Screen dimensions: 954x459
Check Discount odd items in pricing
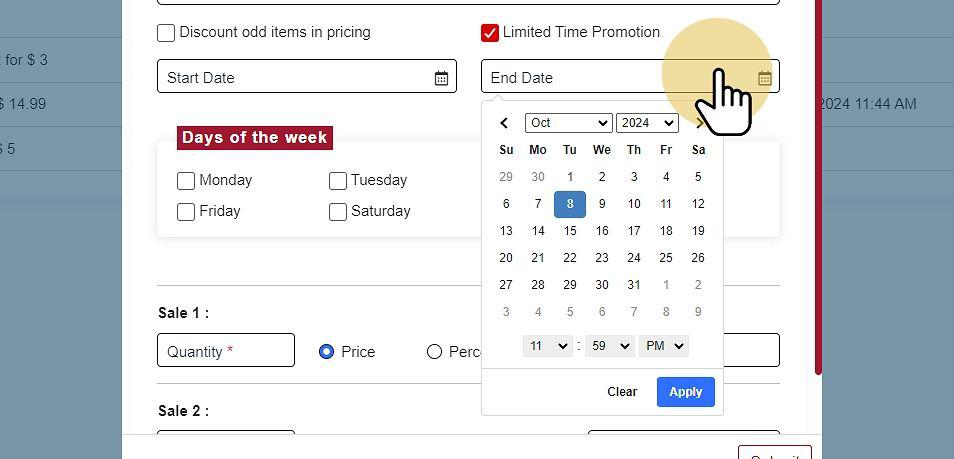(x=166, y=33)
